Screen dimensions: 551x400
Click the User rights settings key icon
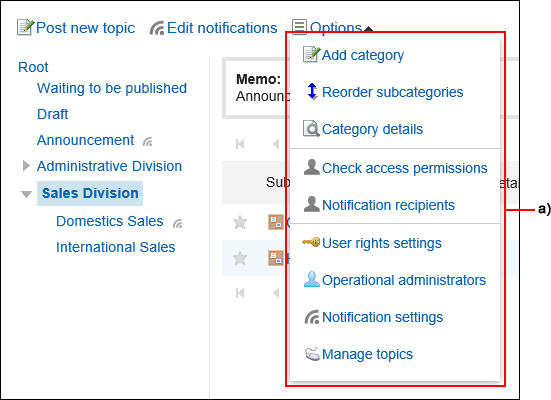click(x=311, y=242)
